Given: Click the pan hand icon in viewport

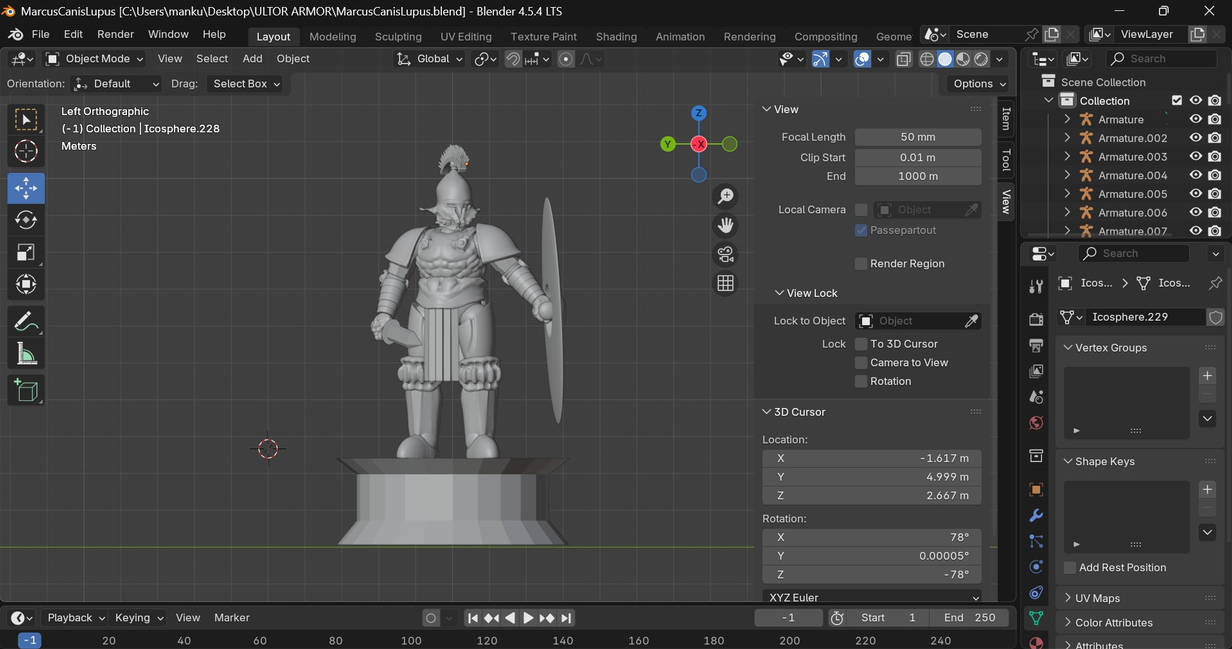Looking at the screenshot, I should tap(726, 225).
